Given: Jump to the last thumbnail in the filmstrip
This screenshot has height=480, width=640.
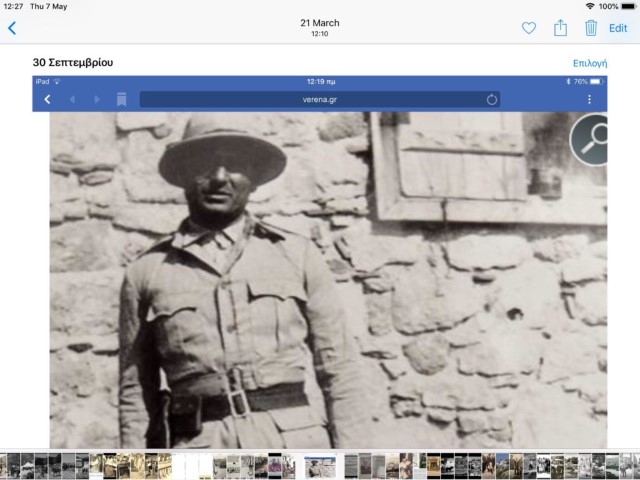Looking at the screenshot, I should 633,465.
